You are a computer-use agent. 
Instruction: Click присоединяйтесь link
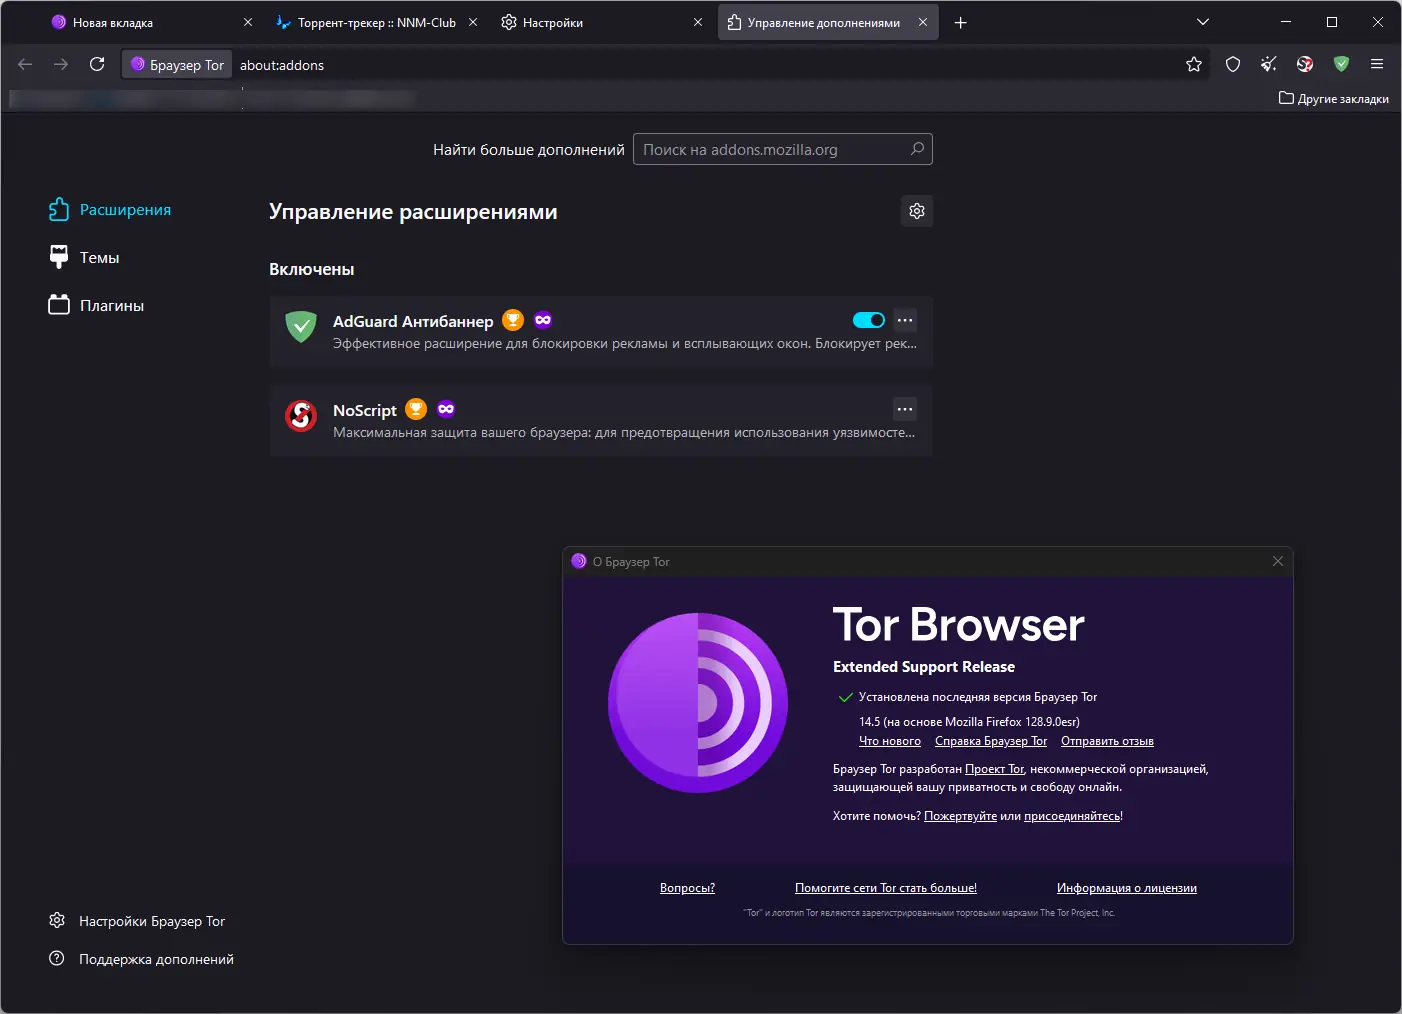(x=1072, y=816)
